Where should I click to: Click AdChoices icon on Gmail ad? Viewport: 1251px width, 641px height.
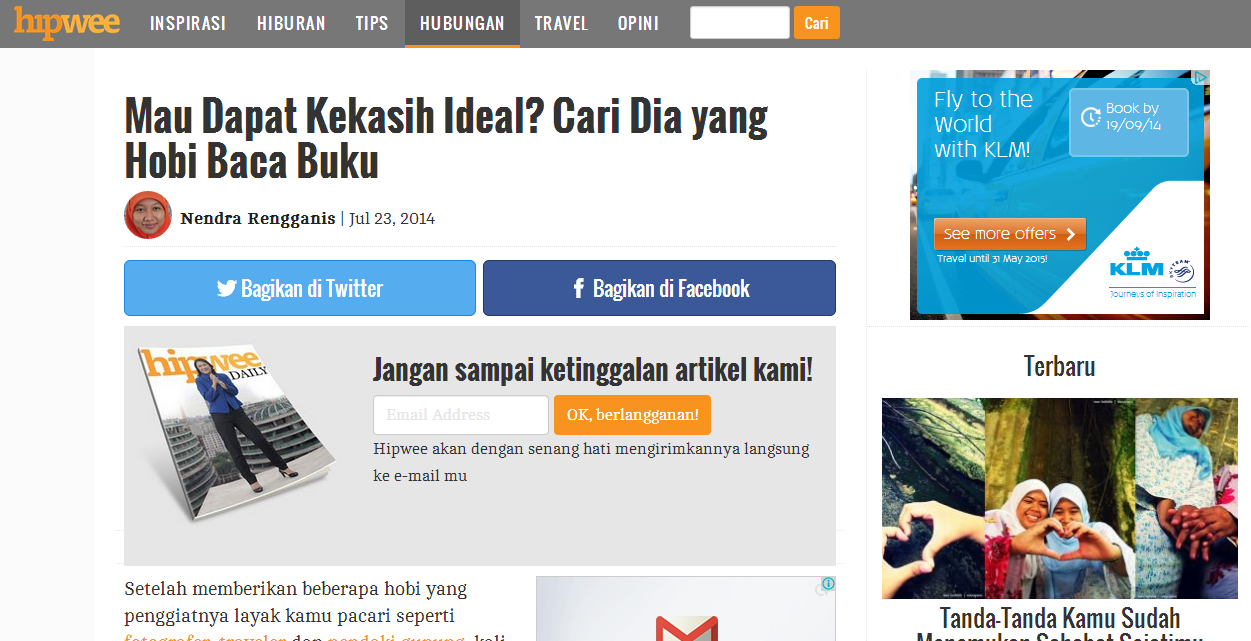828,584
